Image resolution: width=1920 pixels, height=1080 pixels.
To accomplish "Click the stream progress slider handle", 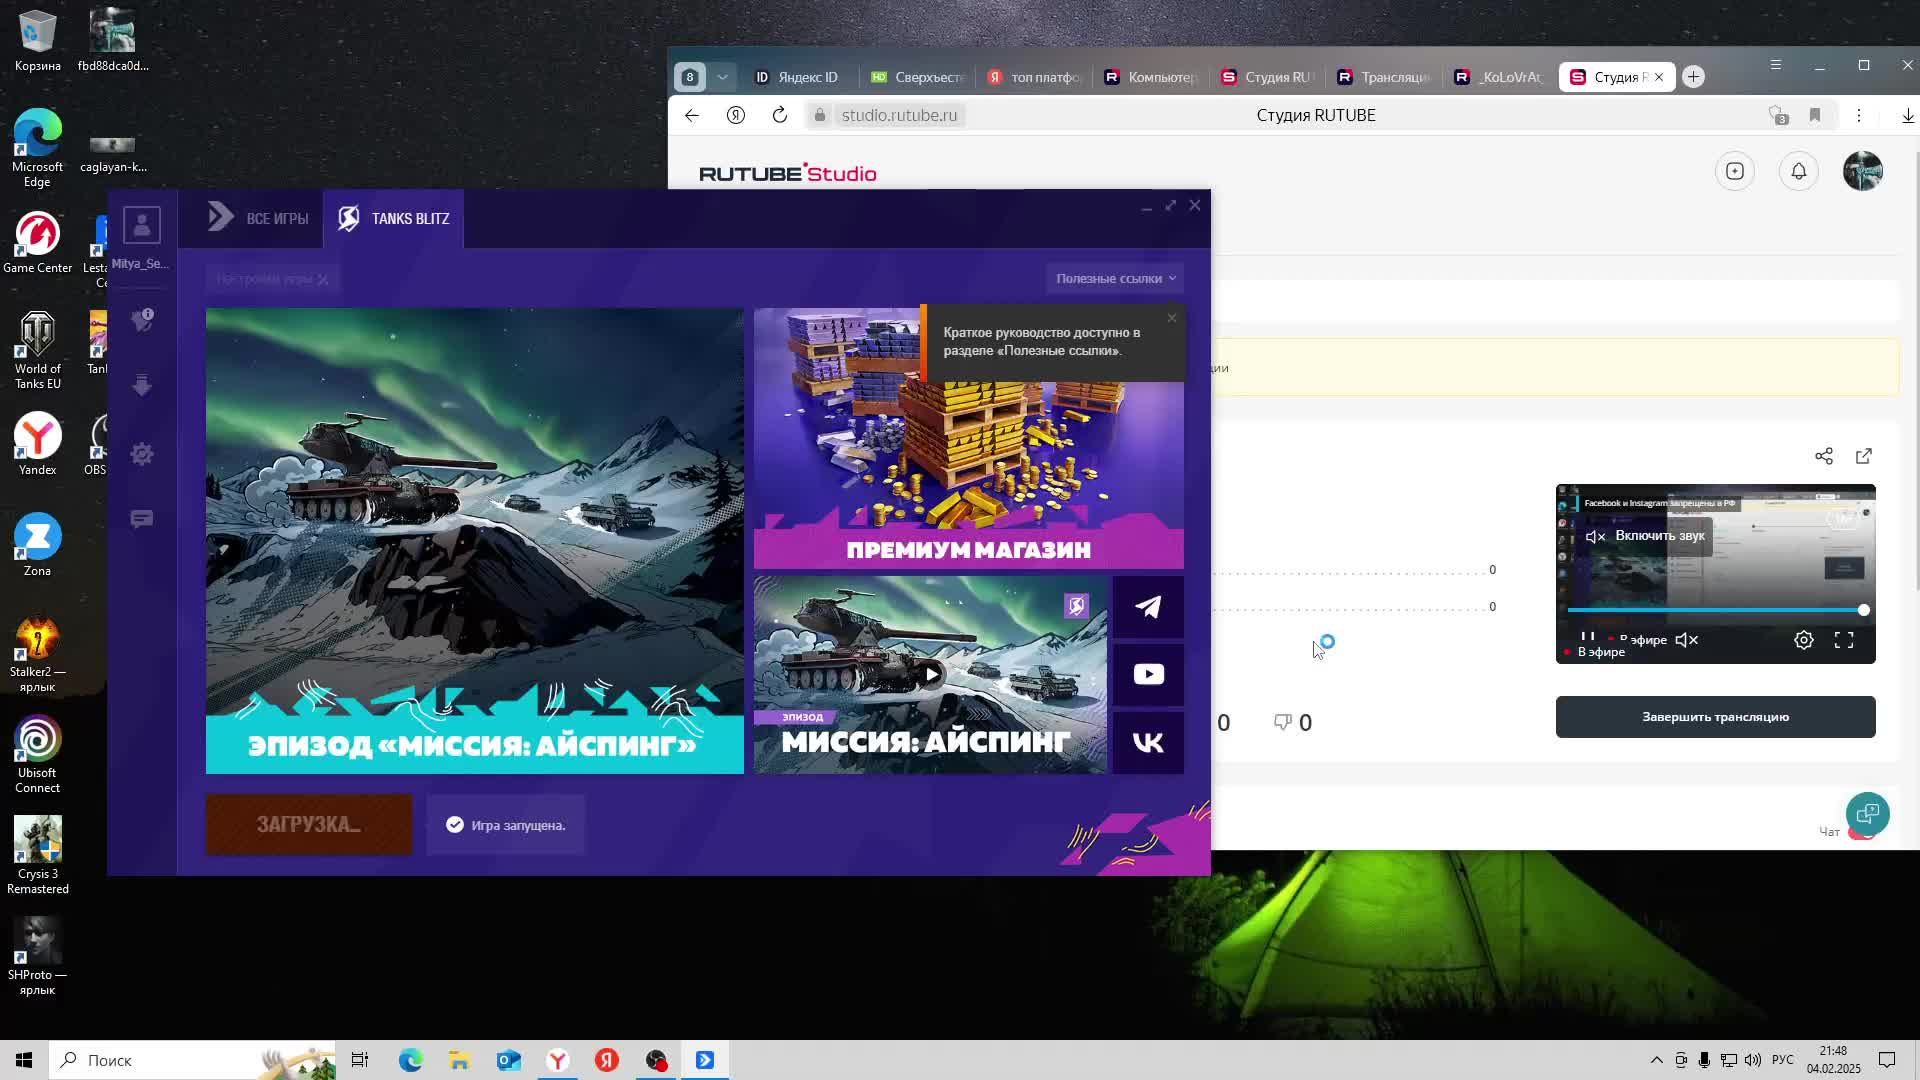I will (x=1863, y=610).
